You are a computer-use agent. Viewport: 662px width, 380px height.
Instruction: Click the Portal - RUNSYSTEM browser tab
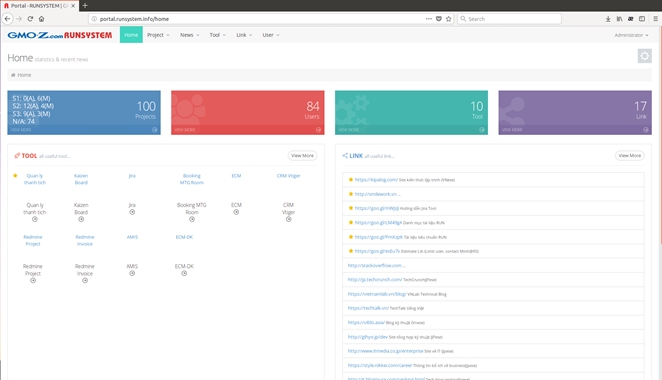tap(39, 5)
